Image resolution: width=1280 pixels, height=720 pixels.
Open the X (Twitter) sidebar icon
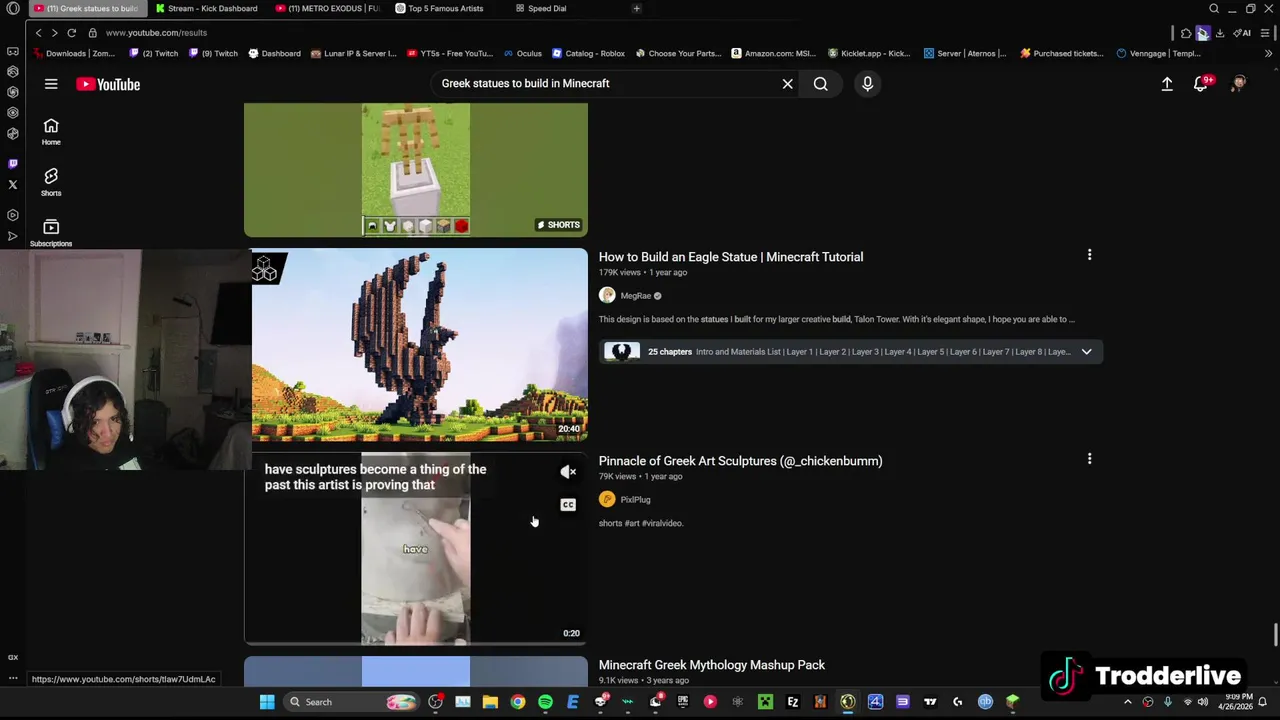click(13, 185)
